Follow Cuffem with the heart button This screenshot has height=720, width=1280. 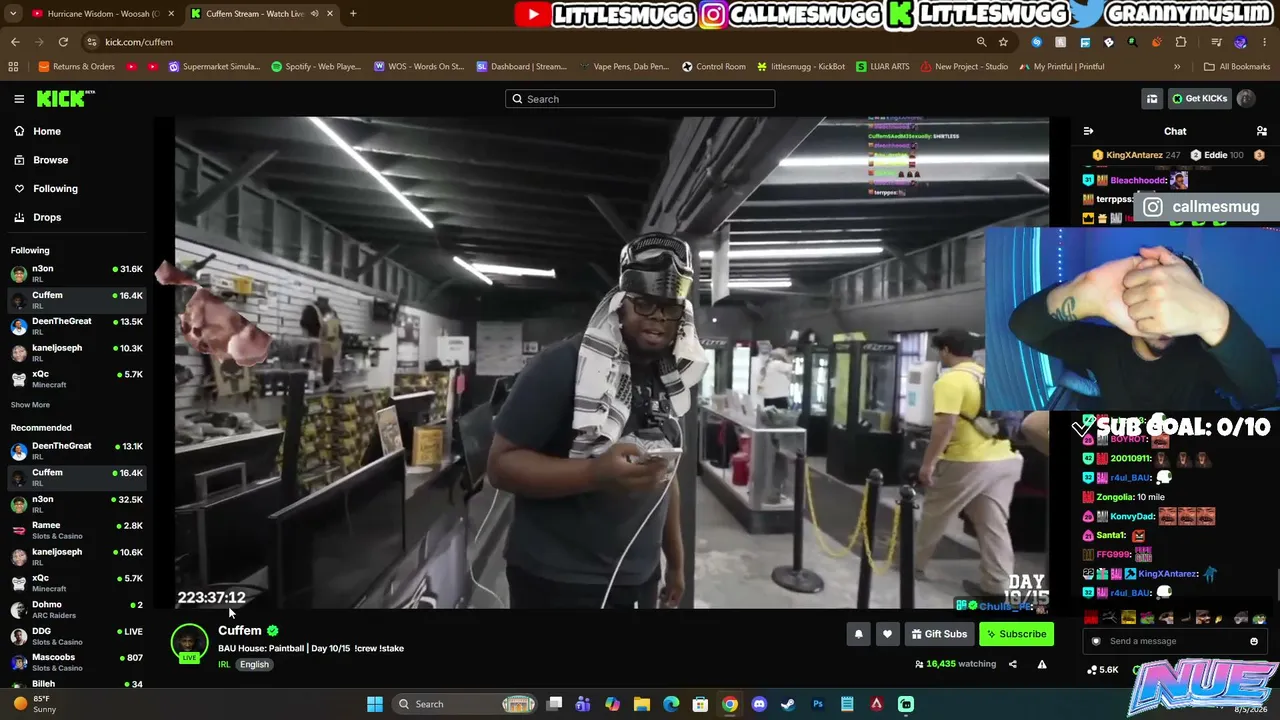(x=887, y=634)
